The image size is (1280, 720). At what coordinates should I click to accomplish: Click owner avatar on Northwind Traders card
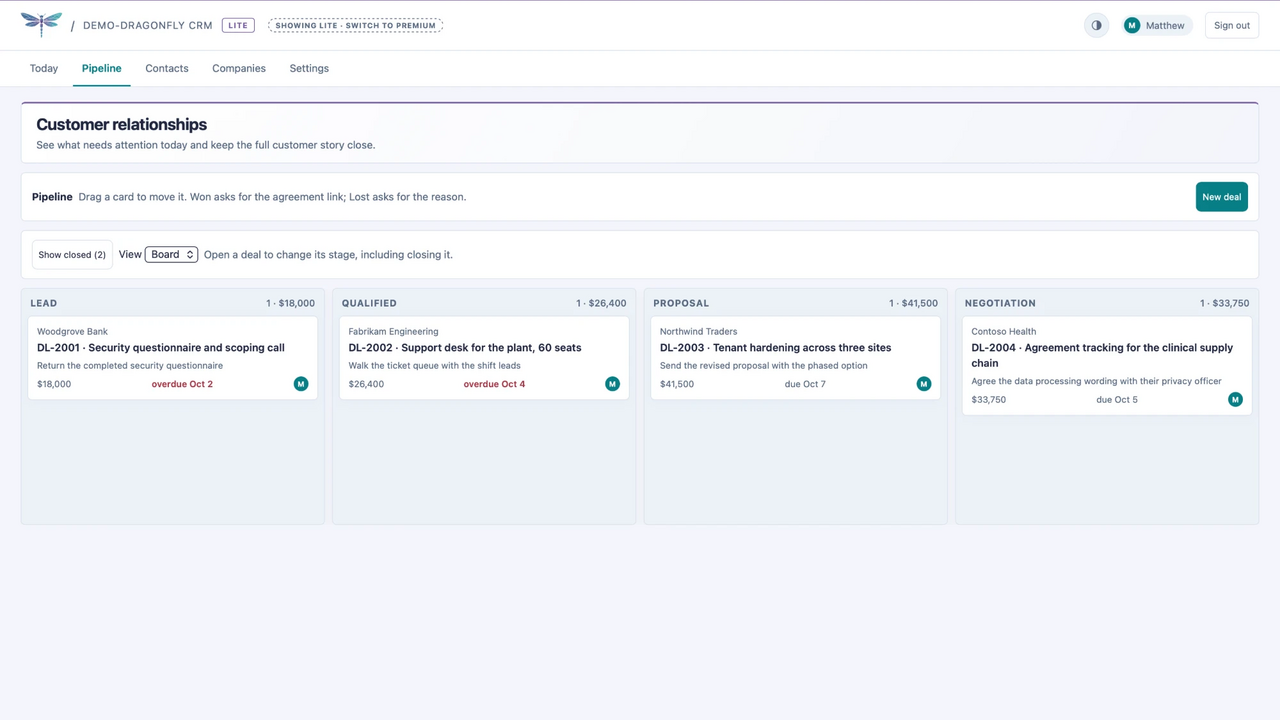924,384
